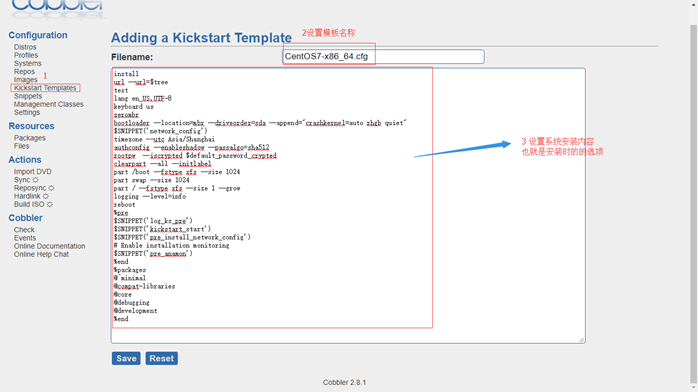Reset the kickstart template form
The height and width of the screenshot is (392, 698).
click(162, 358)
